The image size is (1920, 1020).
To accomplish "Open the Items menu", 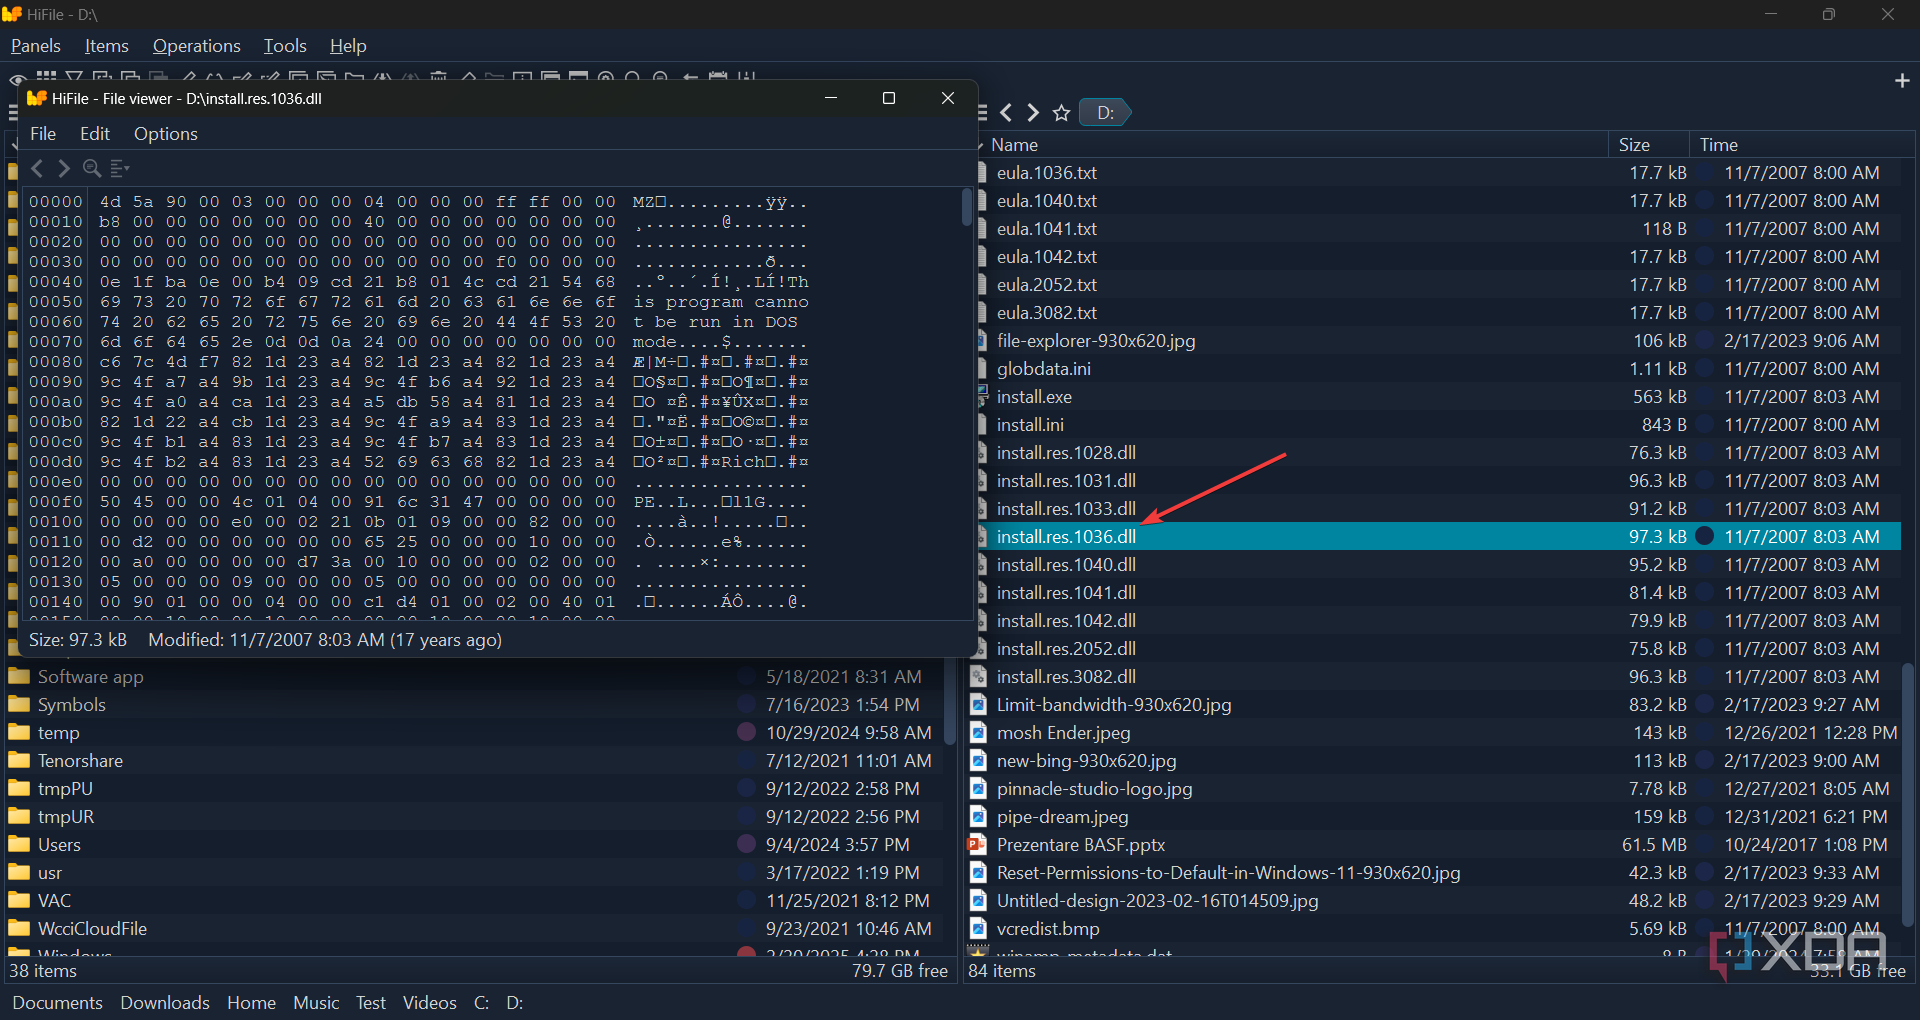I will coord(107,46).
